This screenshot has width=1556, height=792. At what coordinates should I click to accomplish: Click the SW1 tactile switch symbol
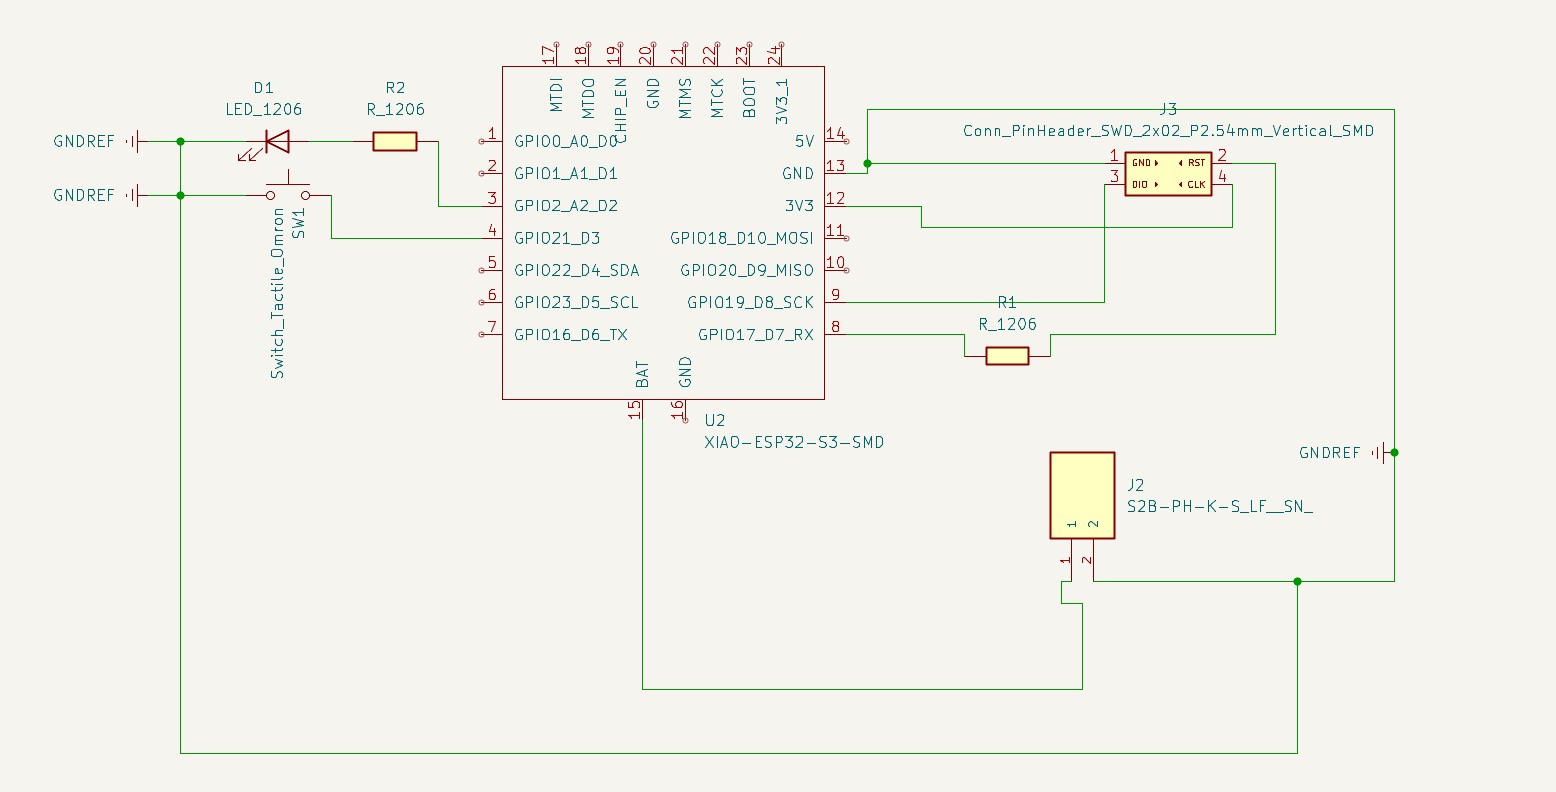(288, 192)
